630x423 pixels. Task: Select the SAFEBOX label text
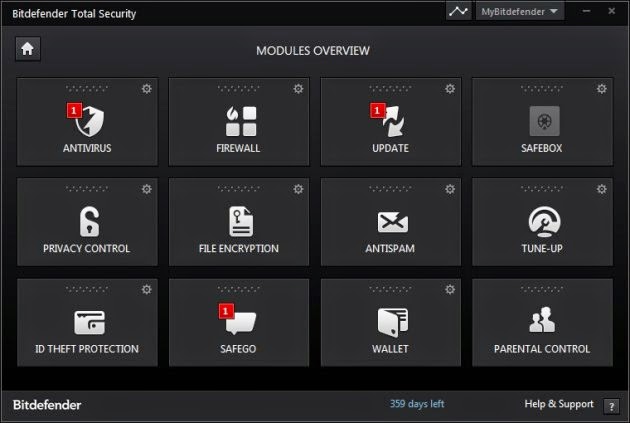click(542, 148)
